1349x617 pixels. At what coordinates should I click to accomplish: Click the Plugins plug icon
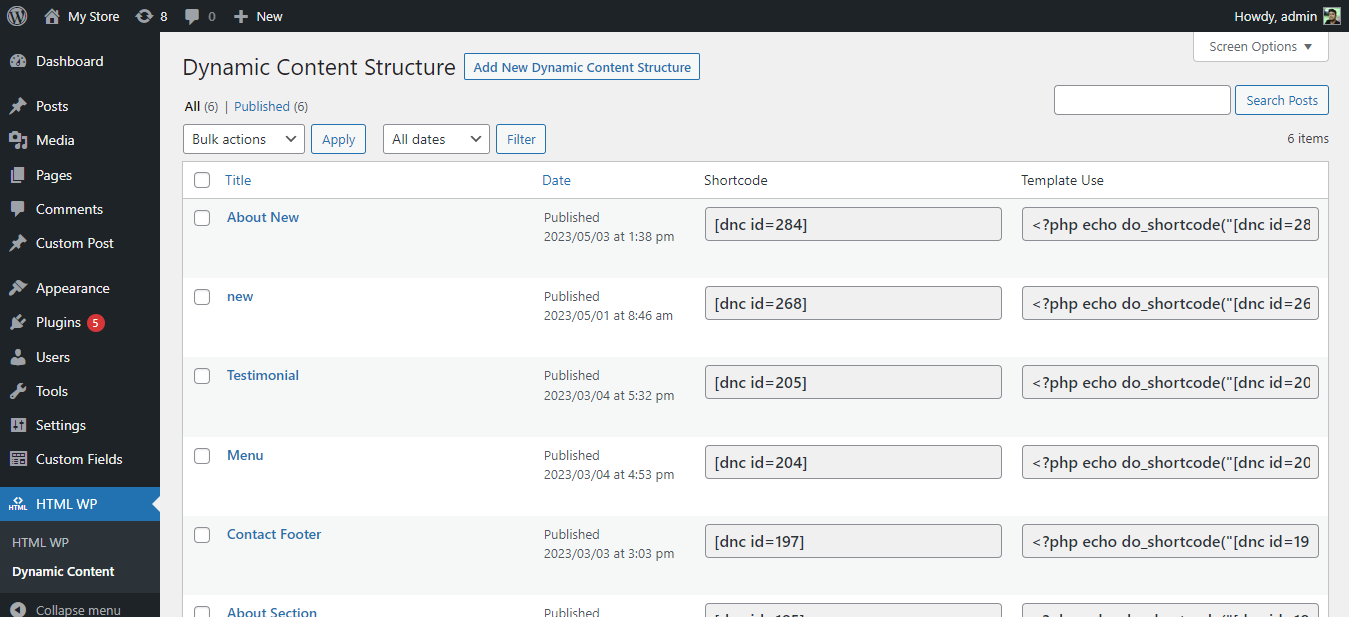tap(18, 322)
